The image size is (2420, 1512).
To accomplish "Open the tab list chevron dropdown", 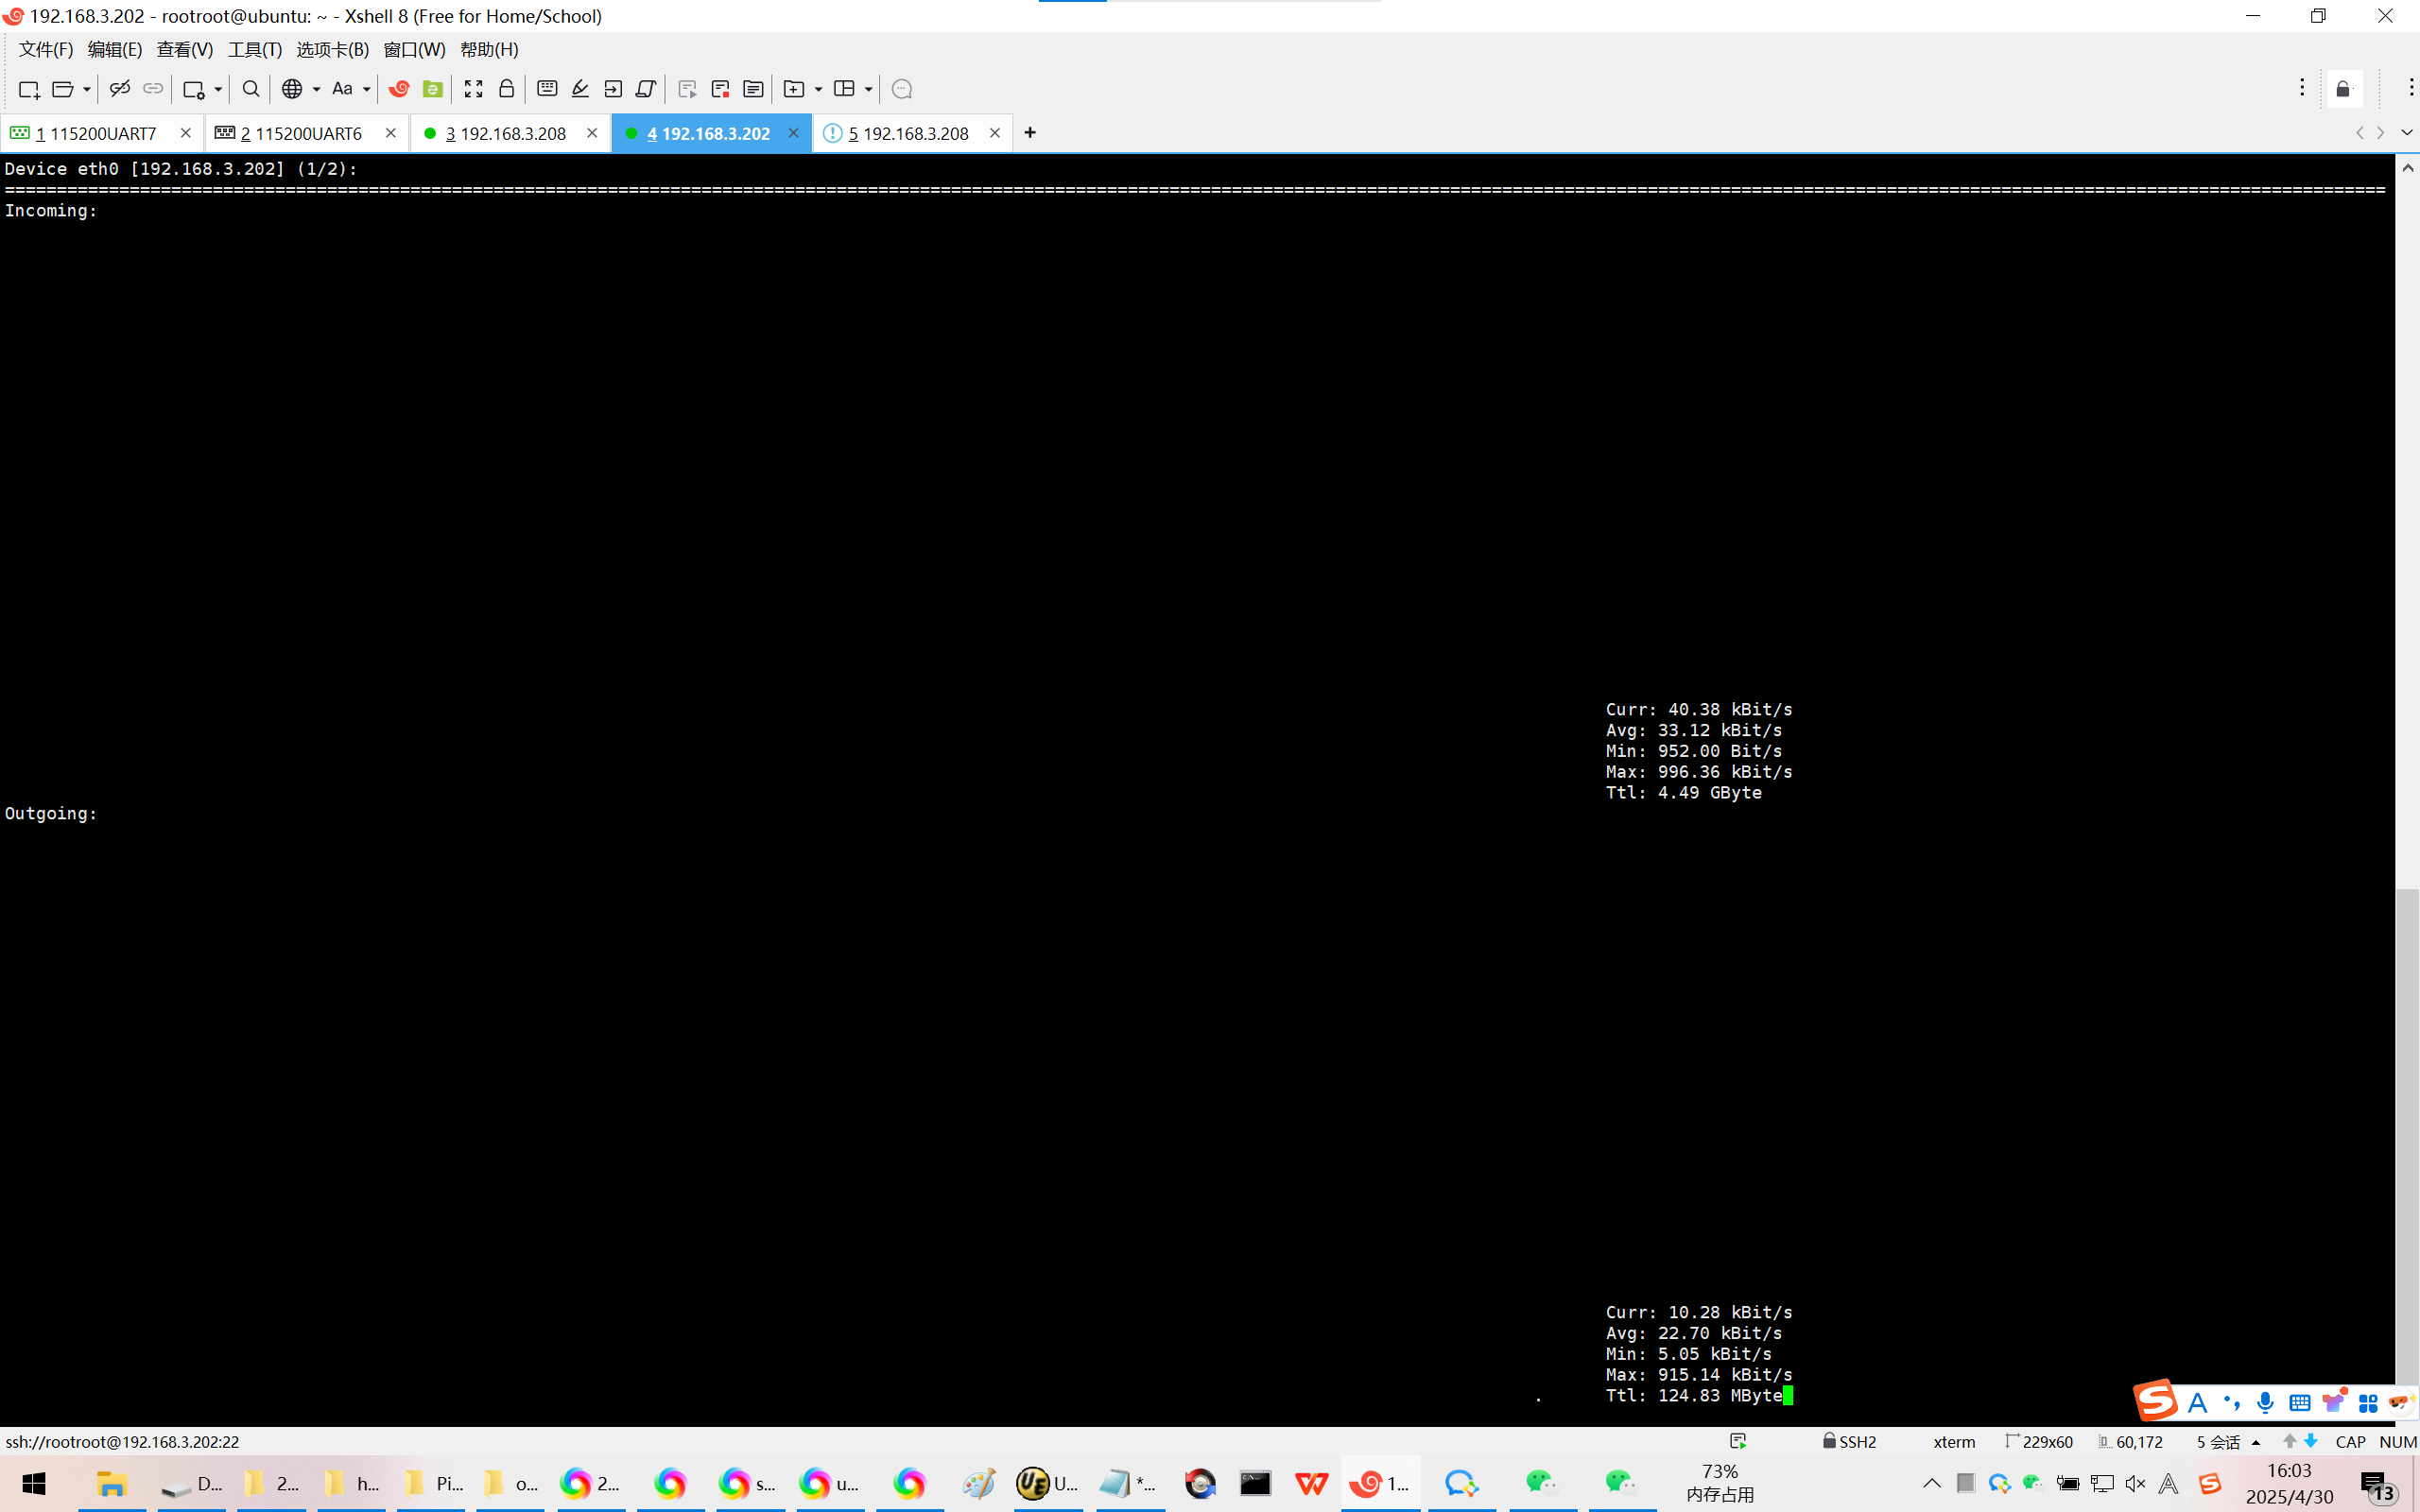I will (2407, 133).
